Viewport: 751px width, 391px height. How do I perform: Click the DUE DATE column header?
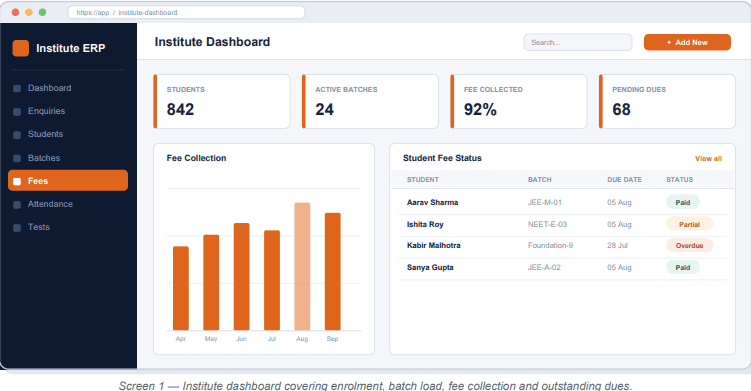pos(624,180)
